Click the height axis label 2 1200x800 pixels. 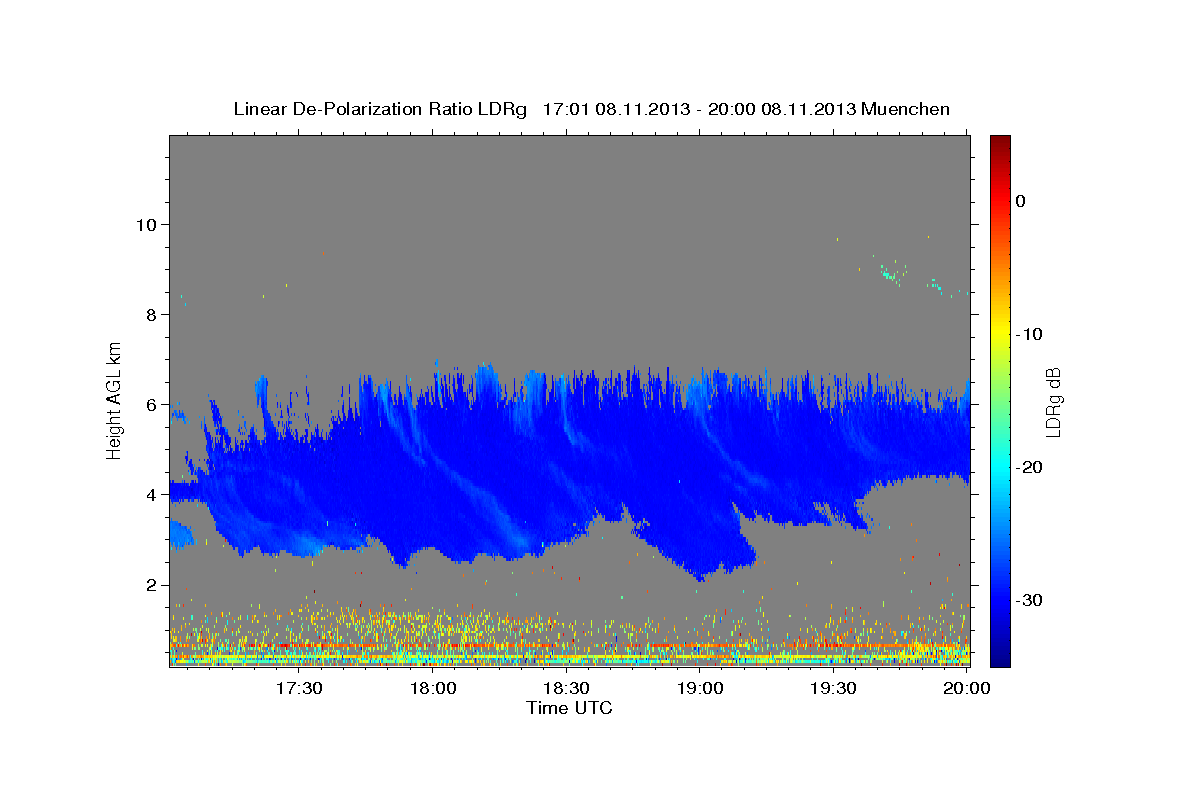pos(150,585)
